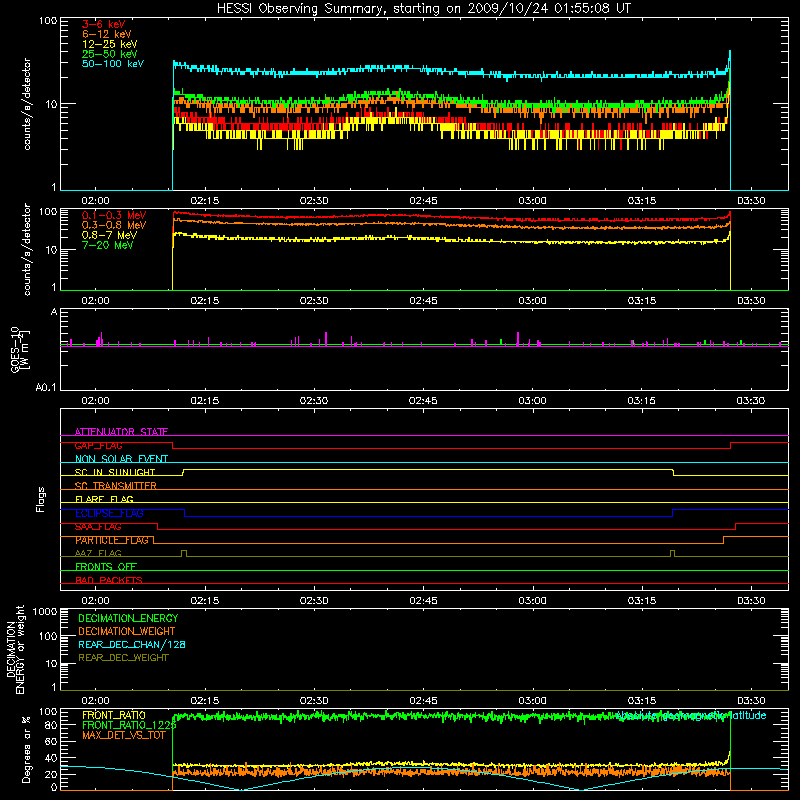Image resolution: width=800 pixels, height=800 pixels.
Task: Click the 0.1-0.3 MeV legend label
Action: pos(114,215)
